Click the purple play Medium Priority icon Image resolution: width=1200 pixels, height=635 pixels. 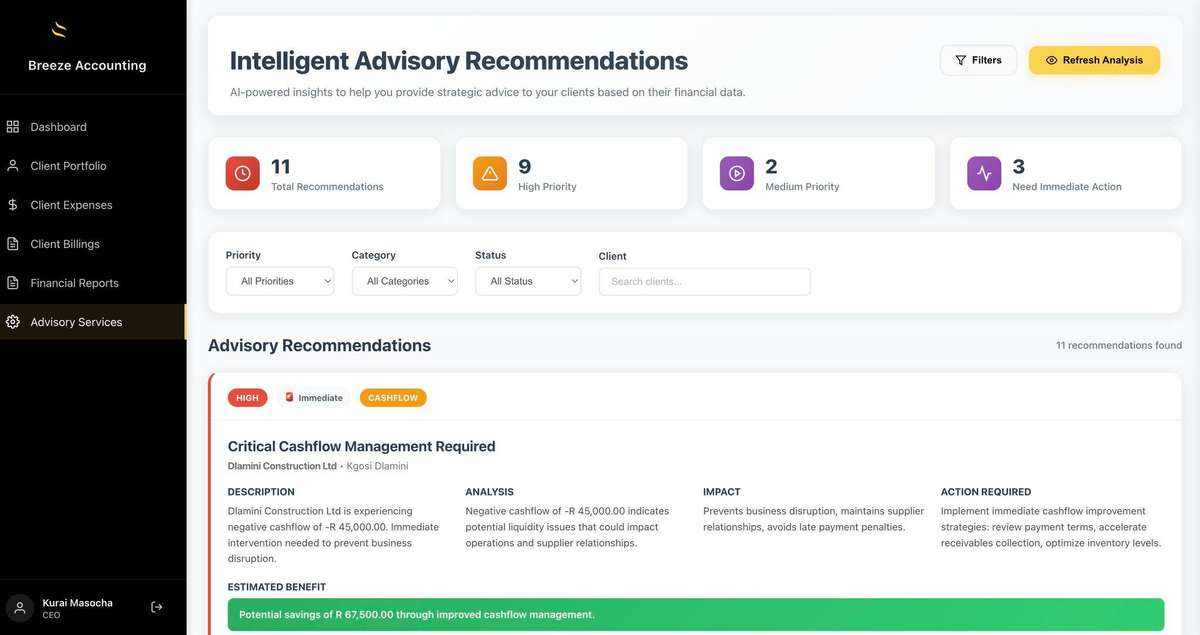point(737,174)
